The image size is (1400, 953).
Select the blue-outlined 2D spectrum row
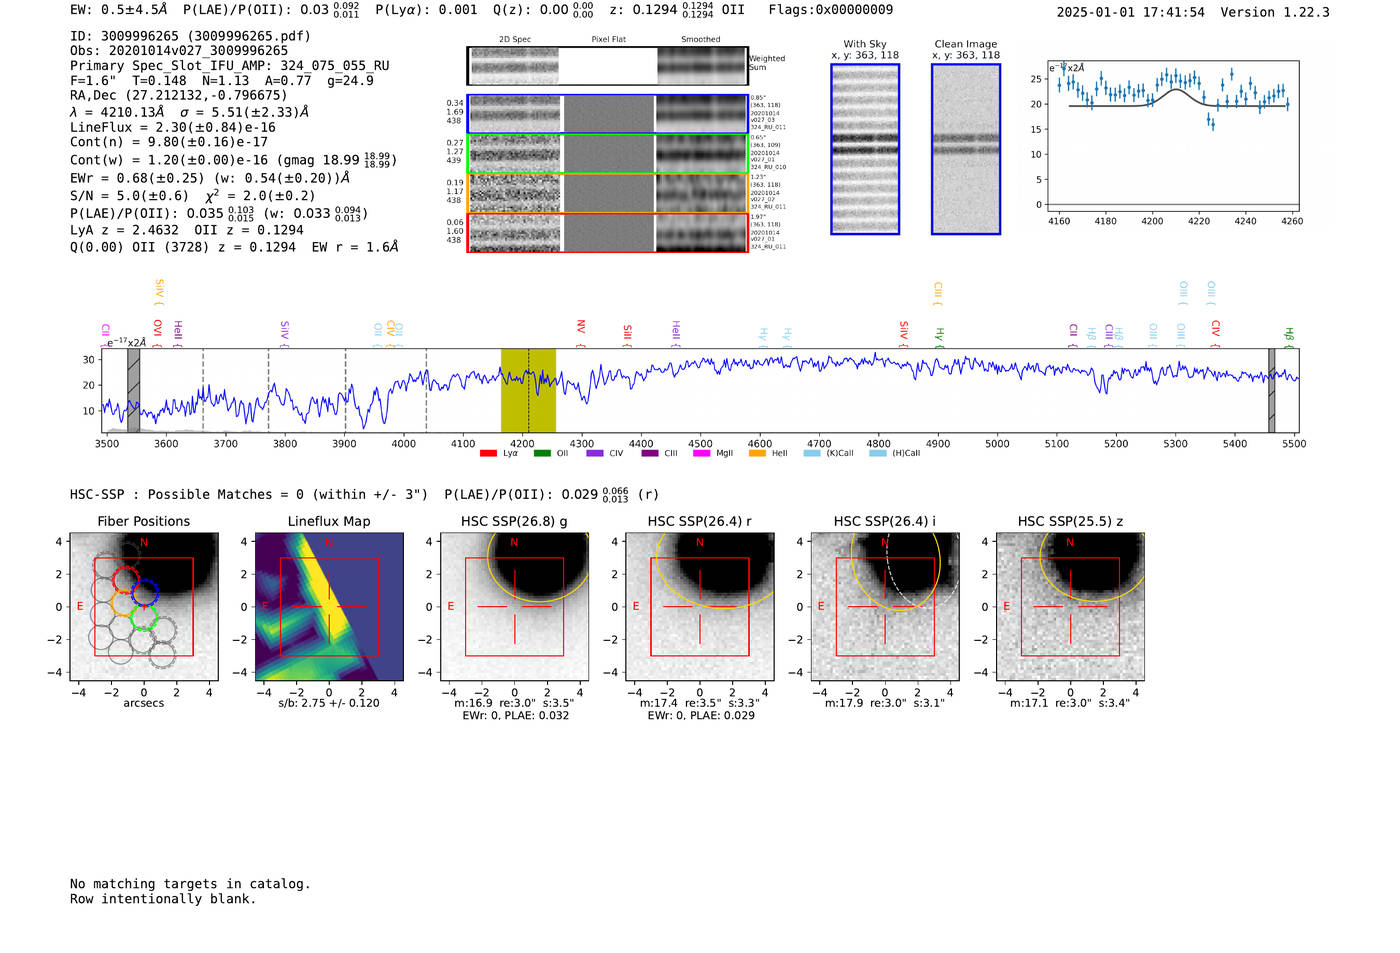click(608, 114)
